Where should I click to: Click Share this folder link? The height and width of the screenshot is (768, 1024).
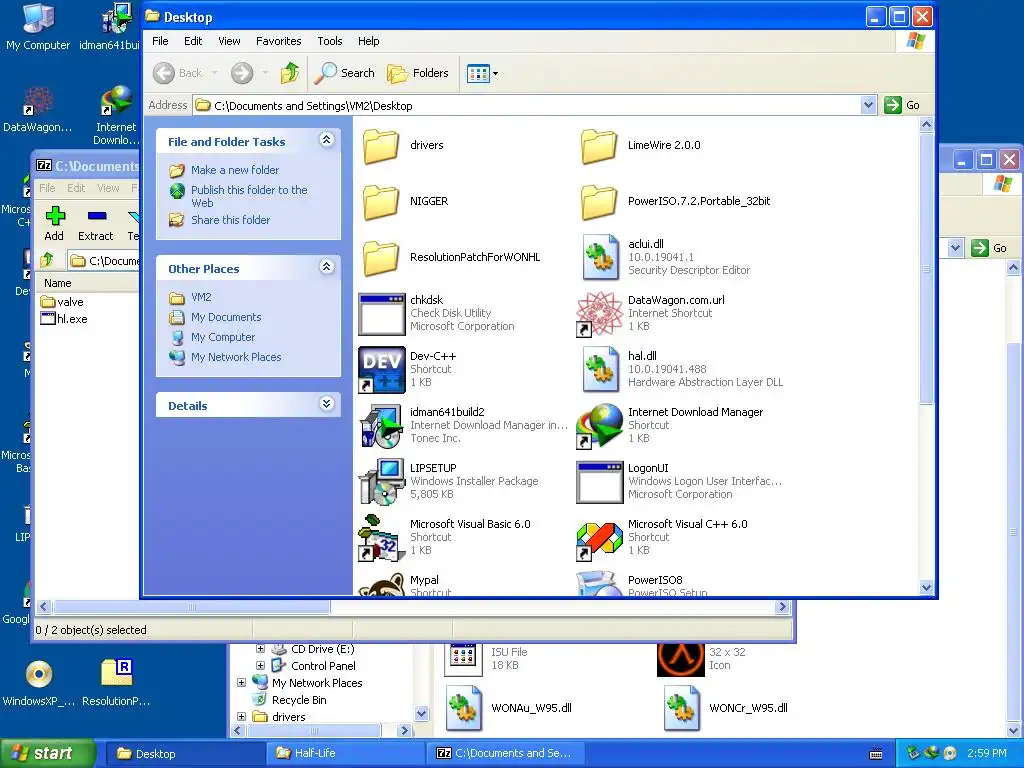coord(230,220)
